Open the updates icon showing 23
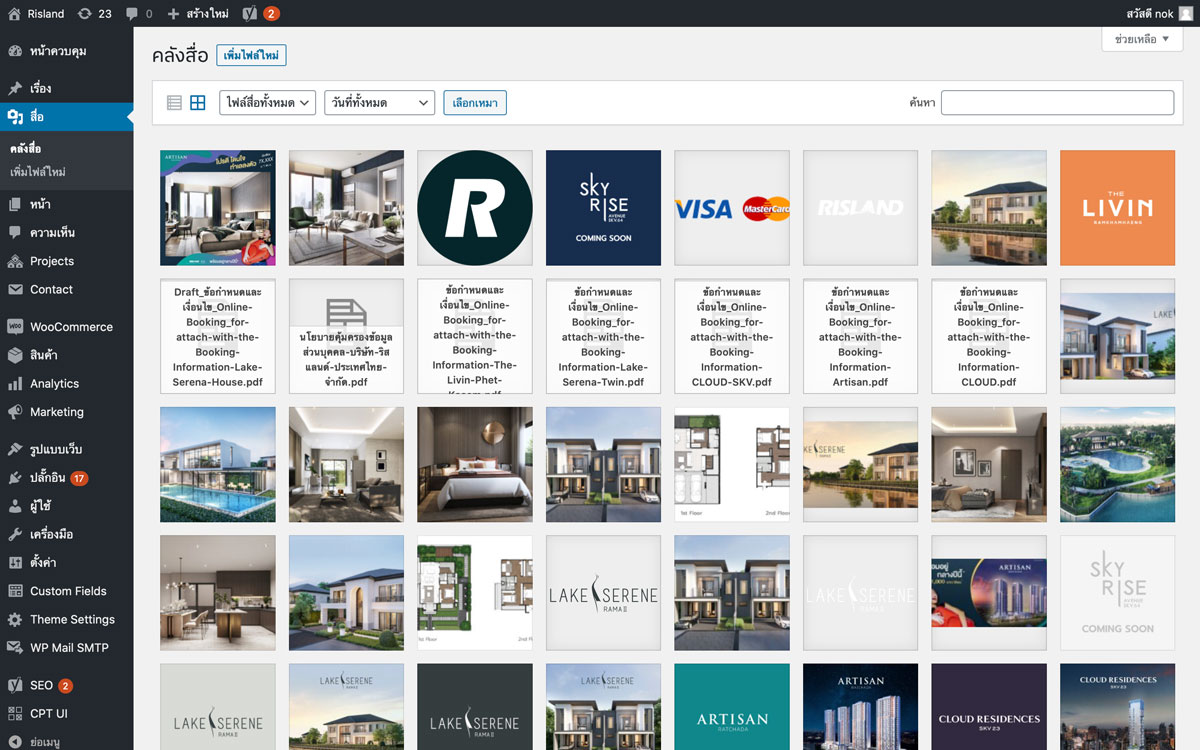Image resolution: width=1200 pixels, height=750 pixels. click(94, 14)
